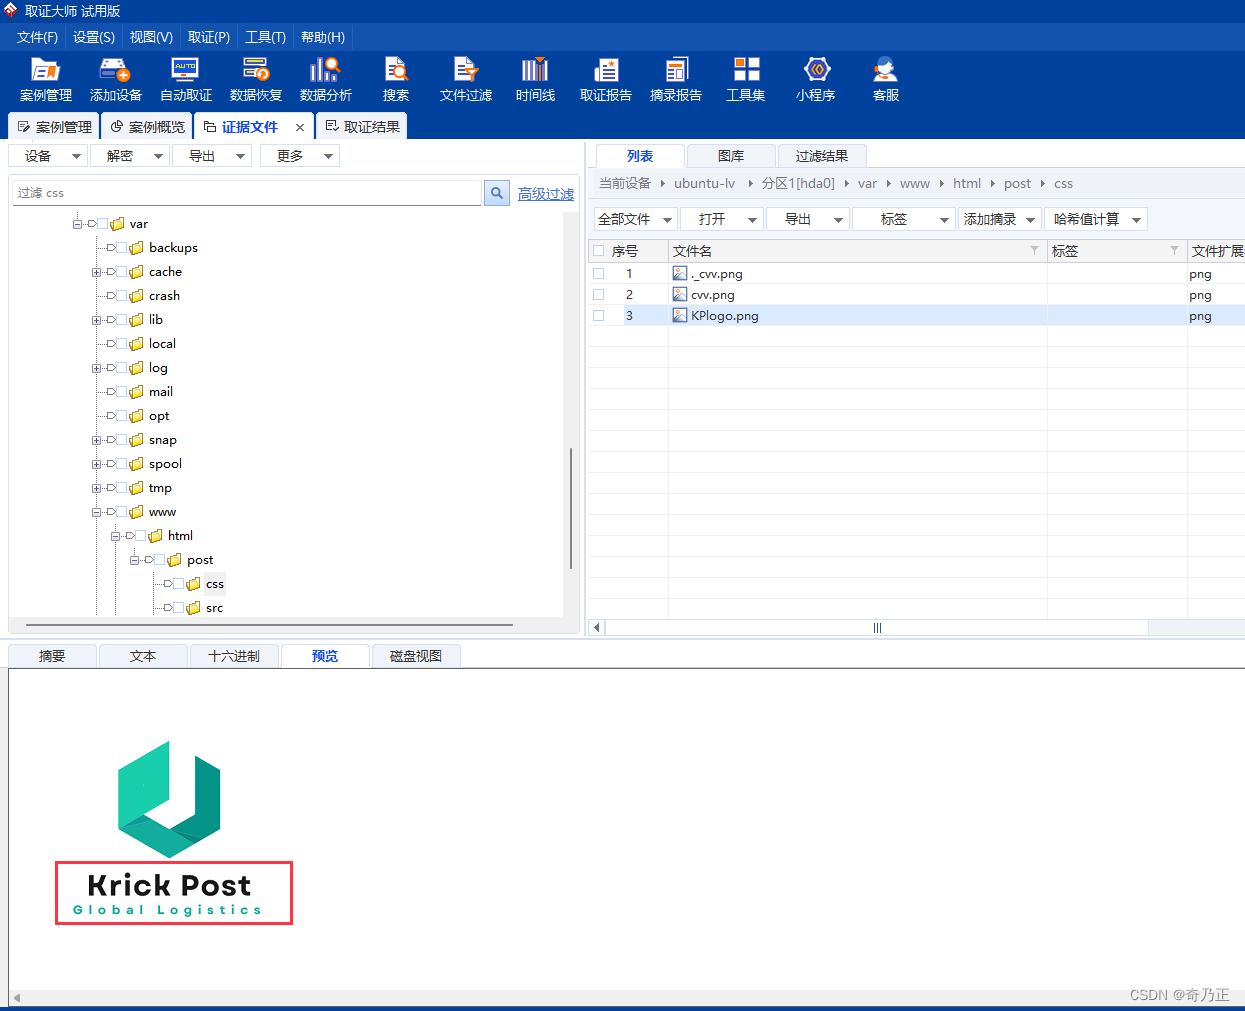Toggle the select-all checkbox in 序号 header
The image size is (1245, 1011).
598,251
